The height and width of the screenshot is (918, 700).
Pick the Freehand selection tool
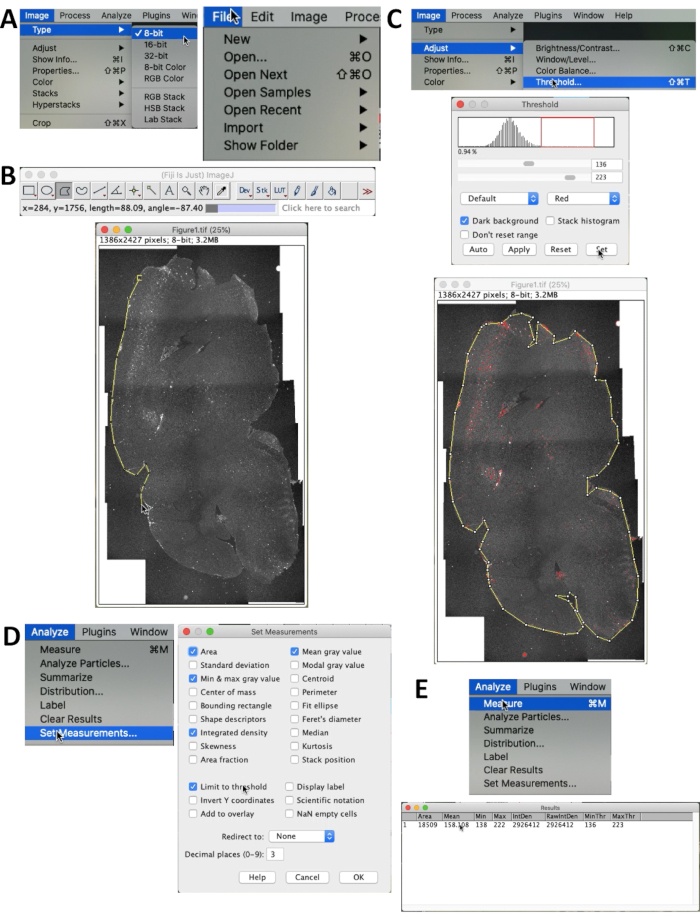click(82, 190)
